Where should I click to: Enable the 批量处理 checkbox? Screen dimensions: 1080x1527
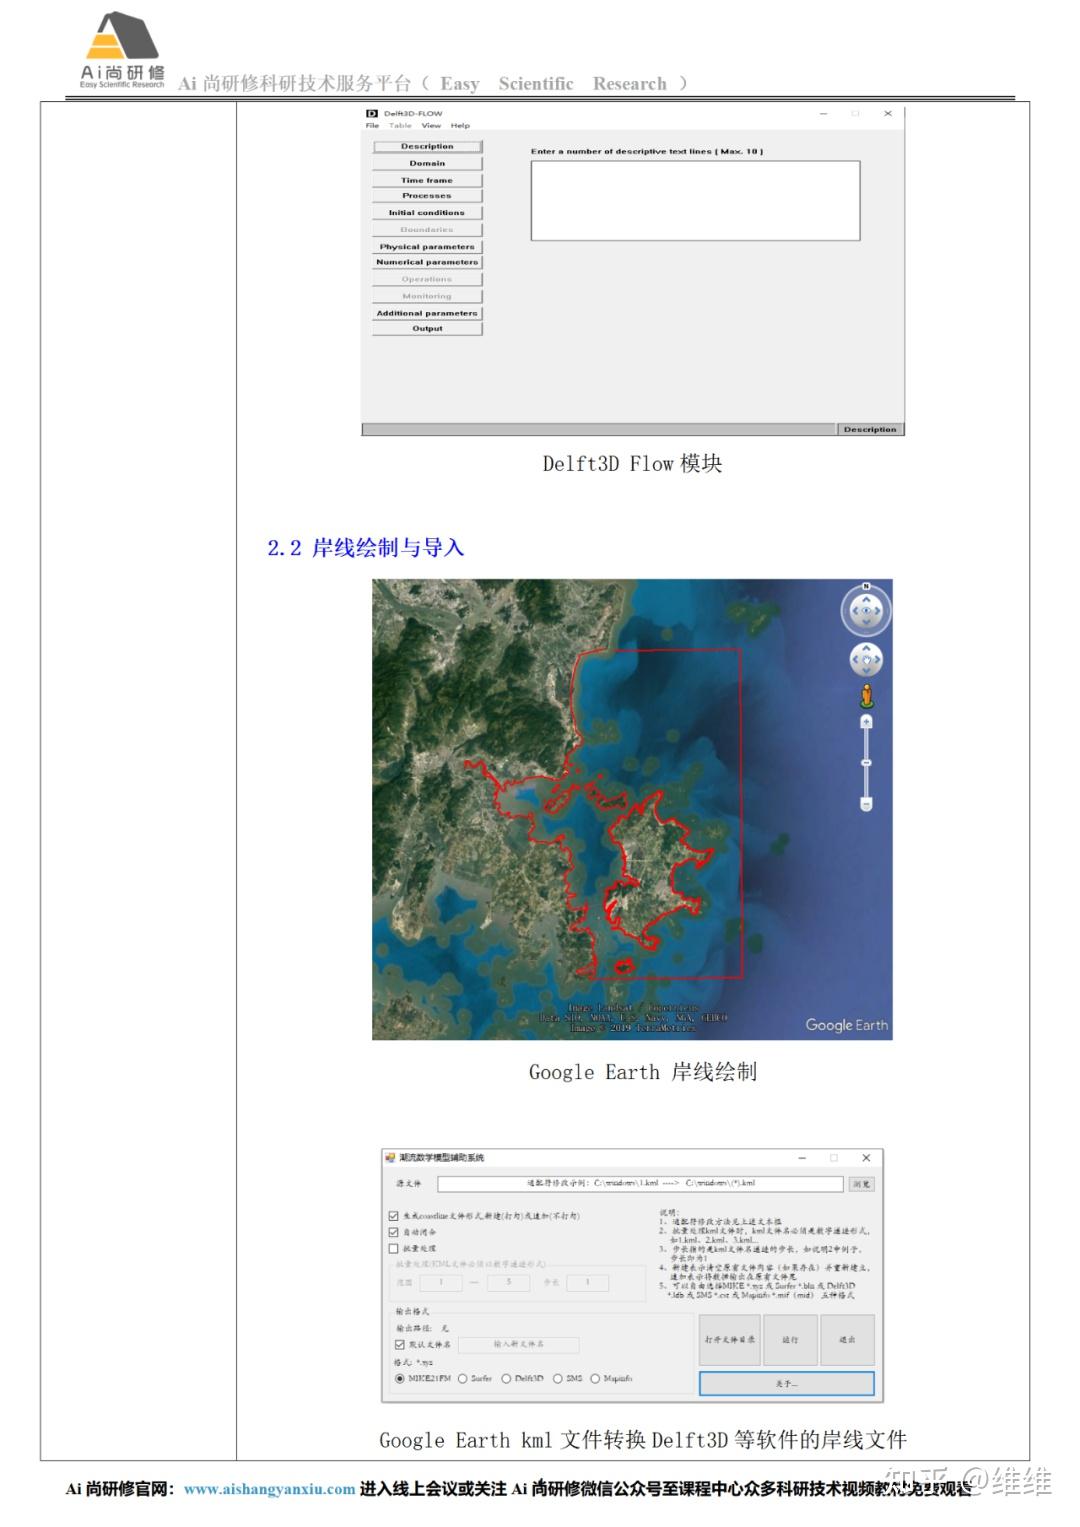(393, 1250)
